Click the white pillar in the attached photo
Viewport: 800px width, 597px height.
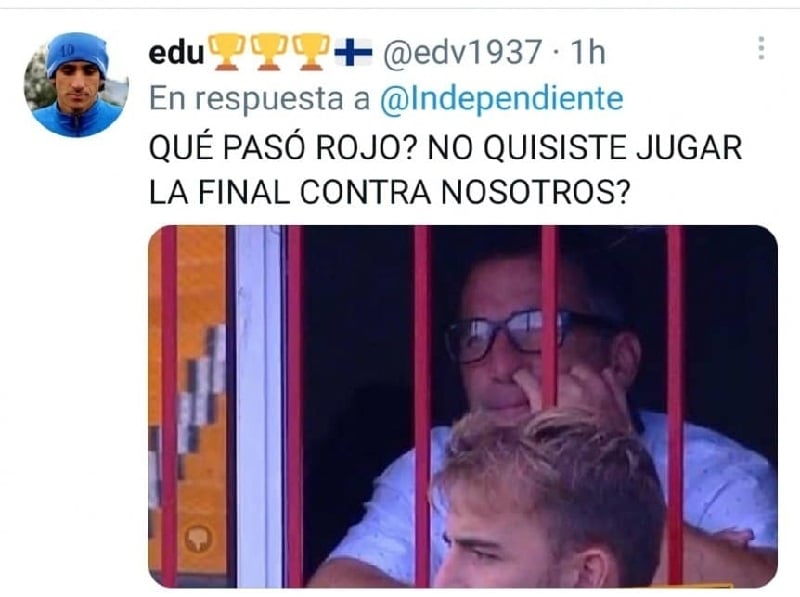click(259, 406)
